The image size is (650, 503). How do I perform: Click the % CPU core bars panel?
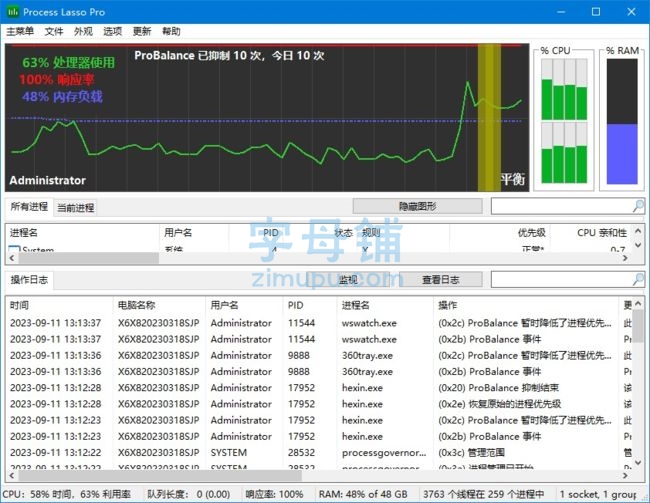tap(564, 121)
